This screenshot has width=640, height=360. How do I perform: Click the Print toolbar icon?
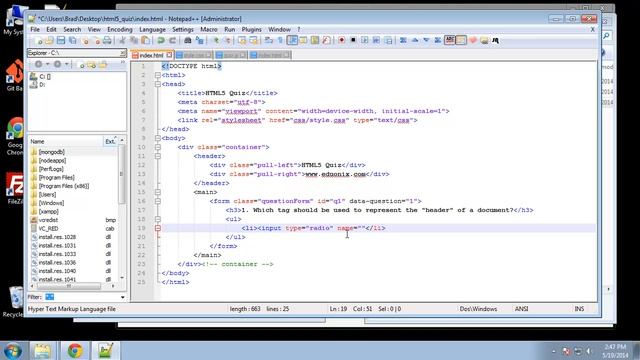pyautogui.click(x=107, y=40)
